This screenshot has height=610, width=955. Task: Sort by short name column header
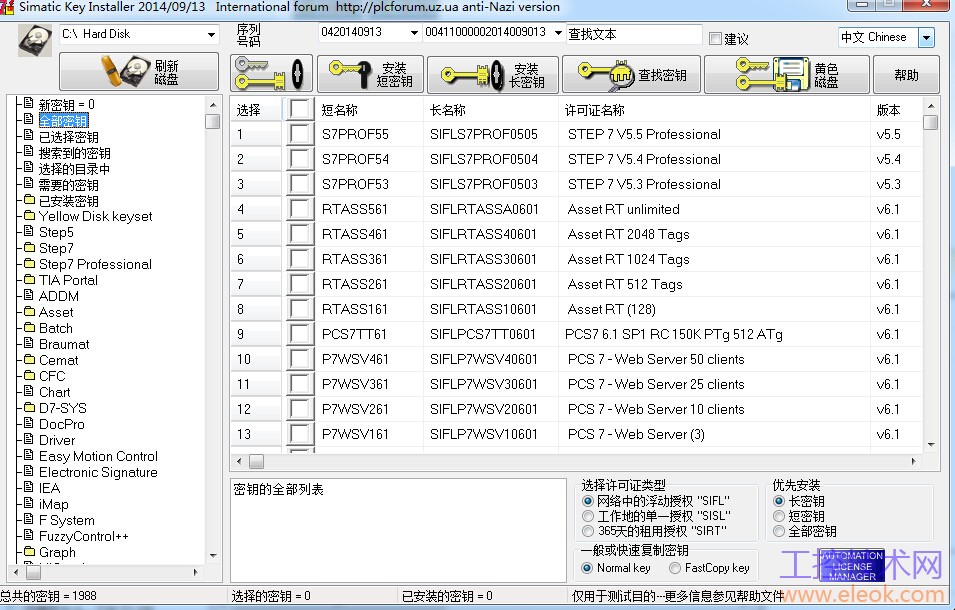369,110
